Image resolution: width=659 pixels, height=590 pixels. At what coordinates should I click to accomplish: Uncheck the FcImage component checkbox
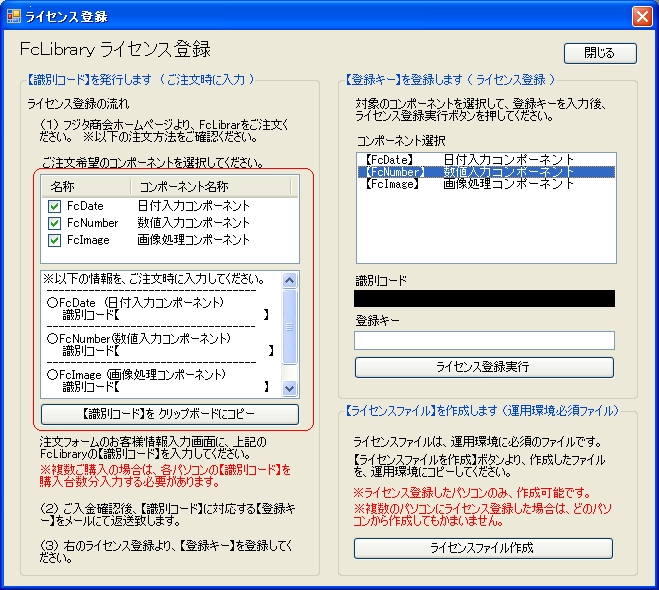[54, 240]
